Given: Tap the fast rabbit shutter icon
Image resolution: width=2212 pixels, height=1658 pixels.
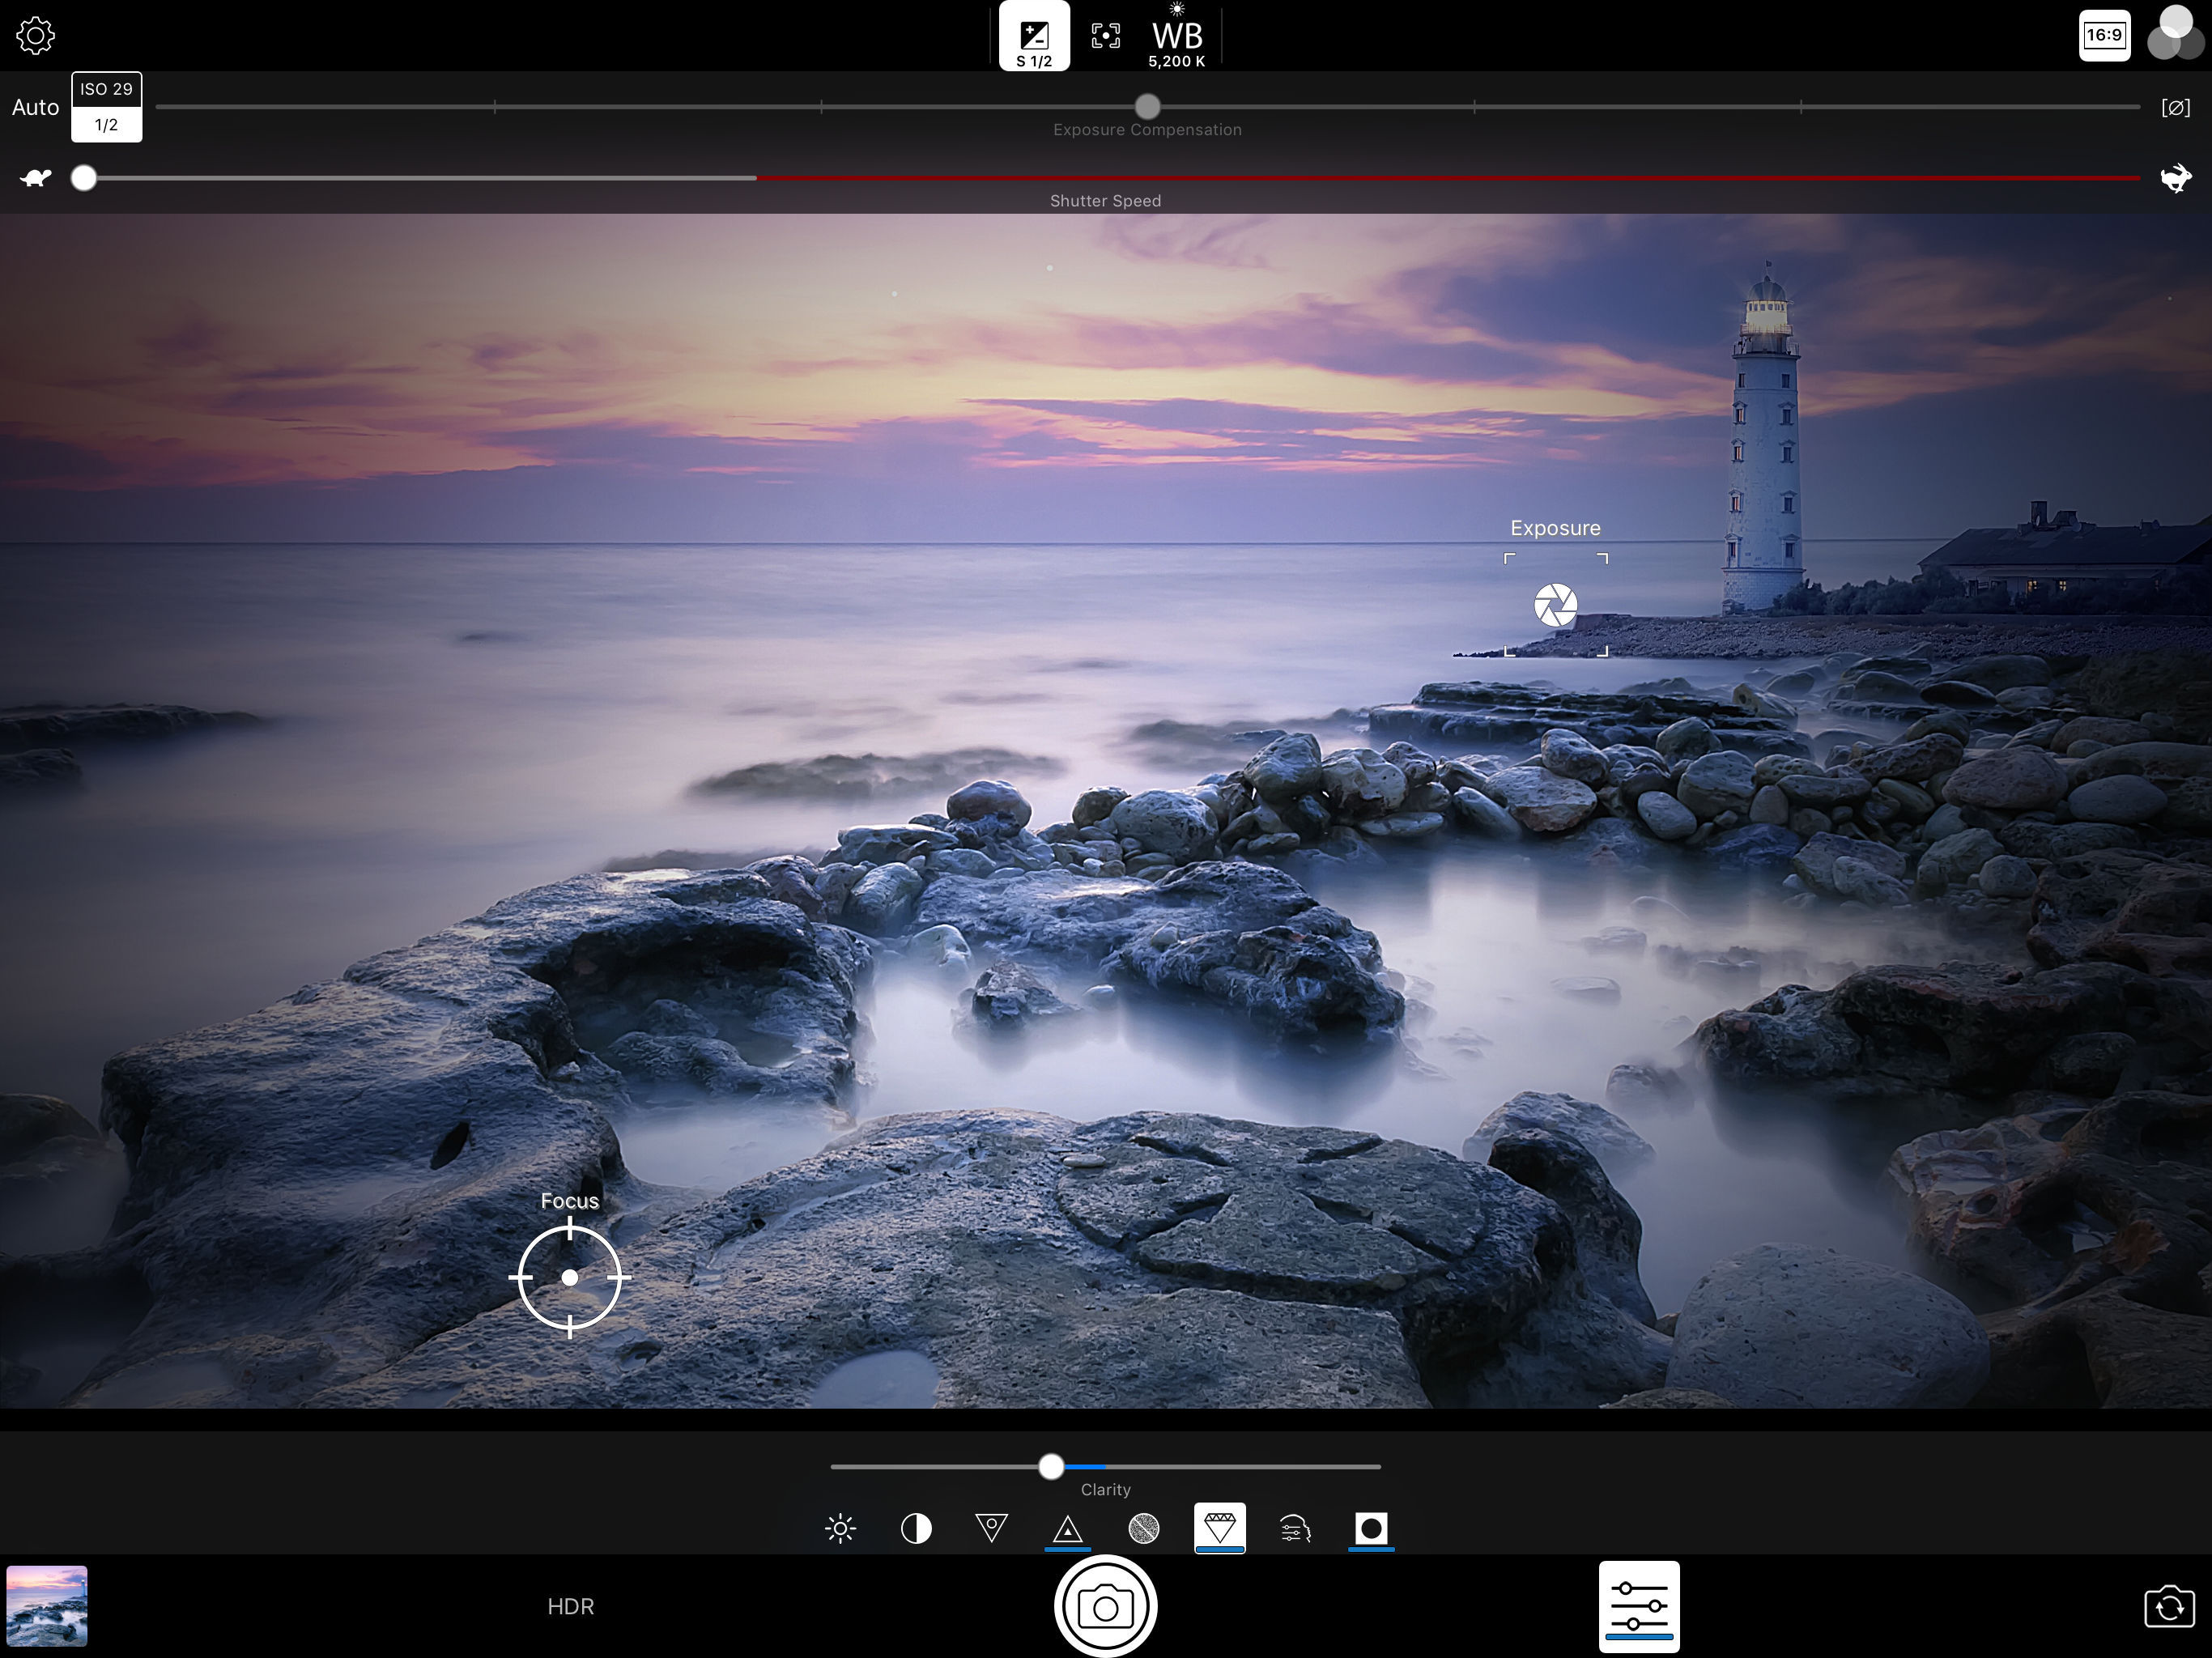Looking at the screenshot, I should point(2175,178).
